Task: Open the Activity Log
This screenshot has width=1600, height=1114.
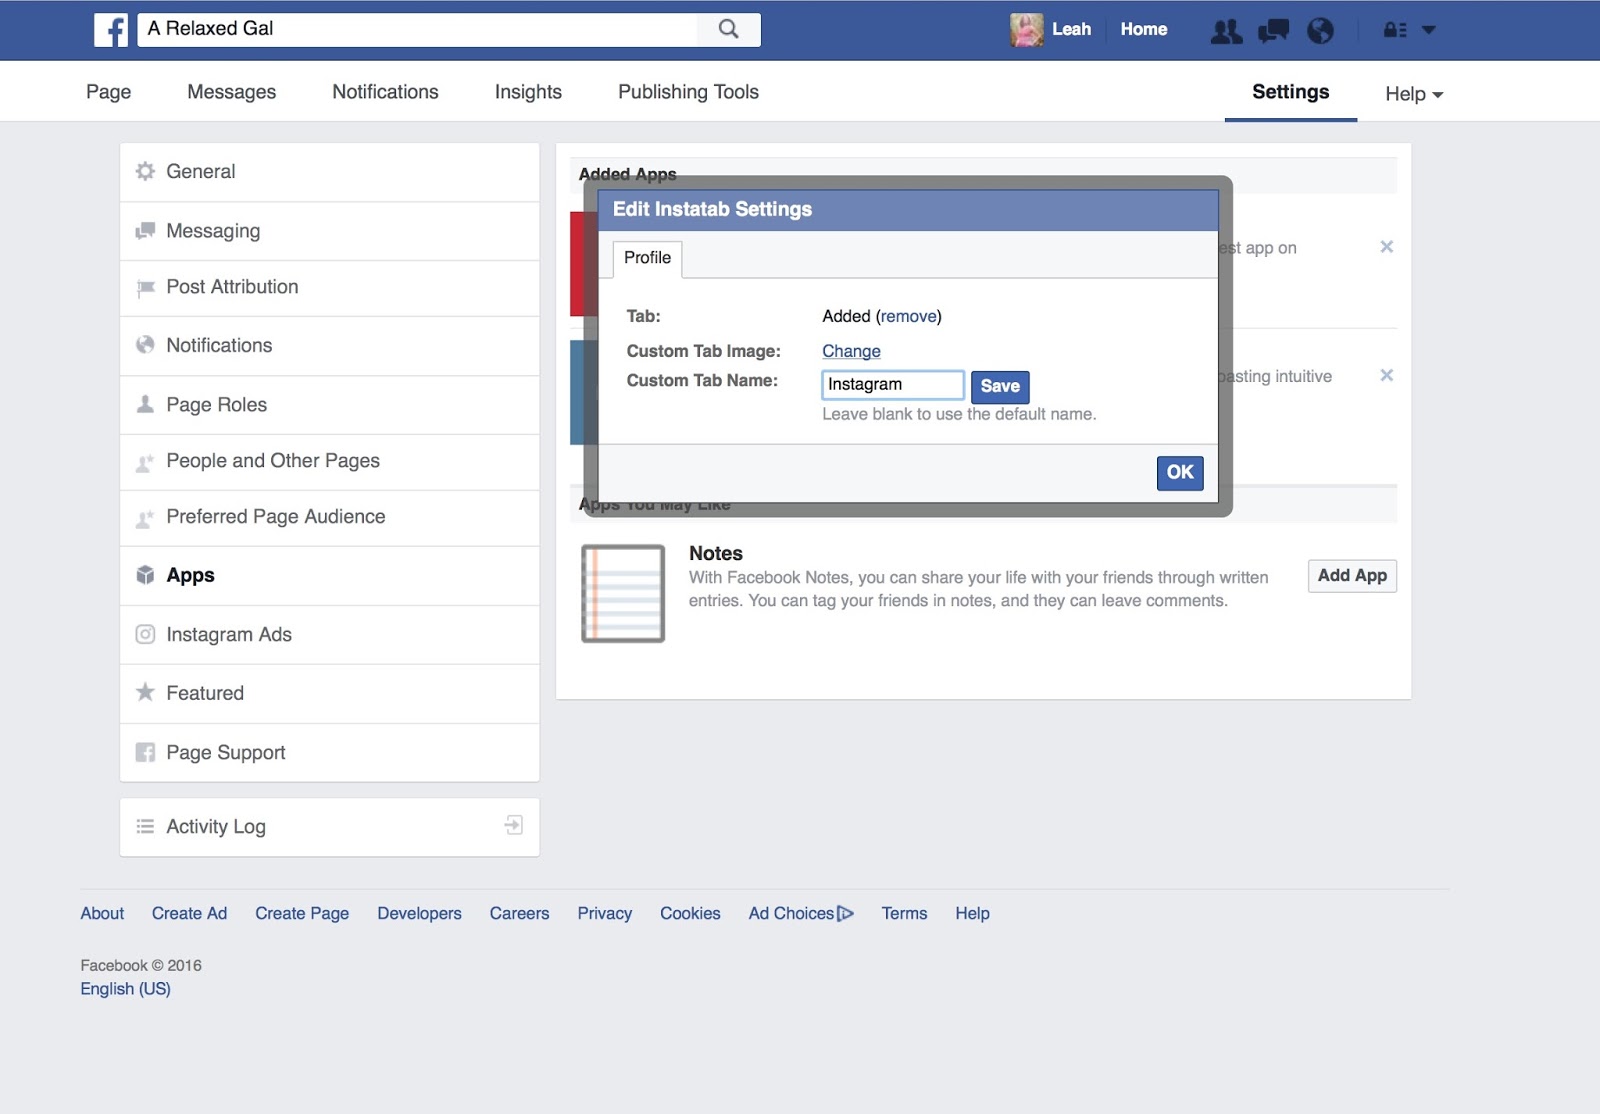Action: [x=330, y=827]
